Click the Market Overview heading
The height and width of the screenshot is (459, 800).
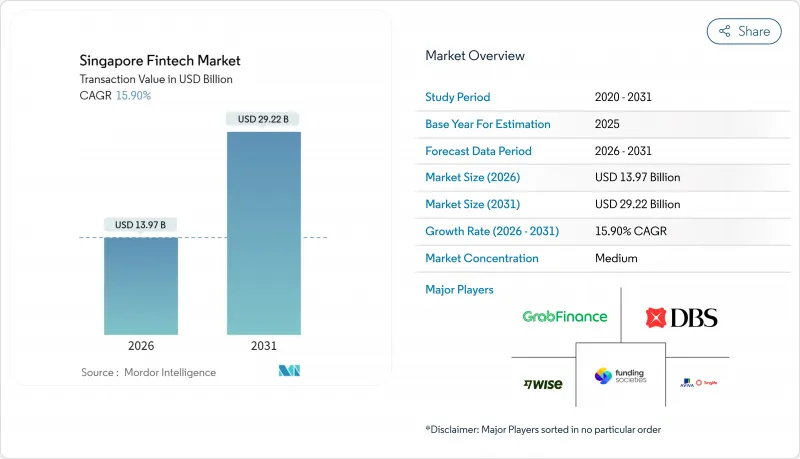pos(475,56)
